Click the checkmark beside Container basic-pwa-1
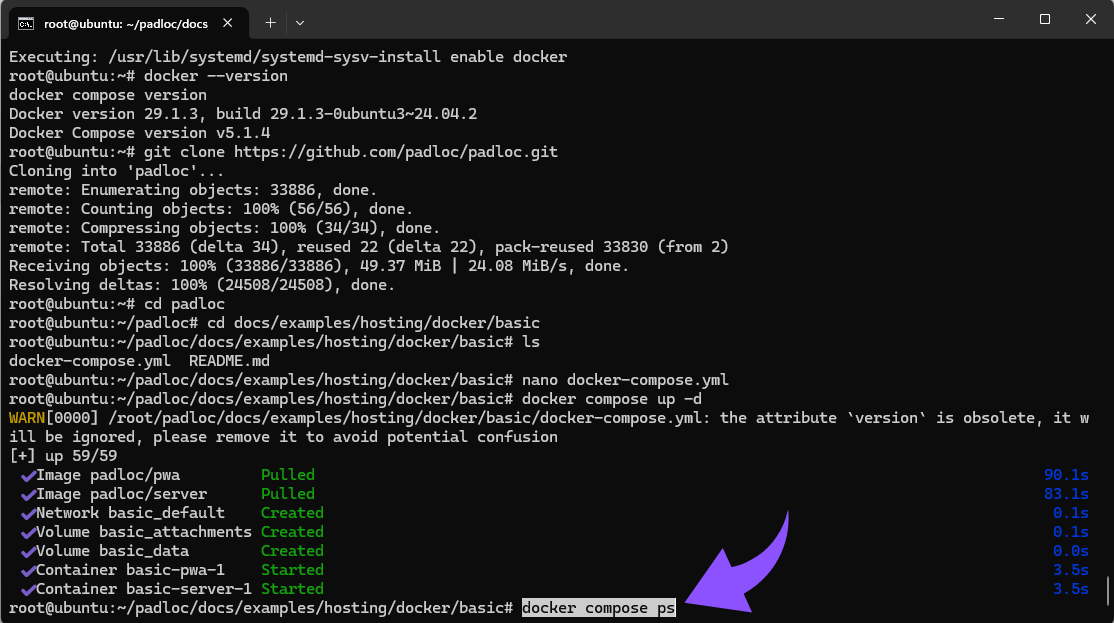The image size is (1114, 623). 28,570
